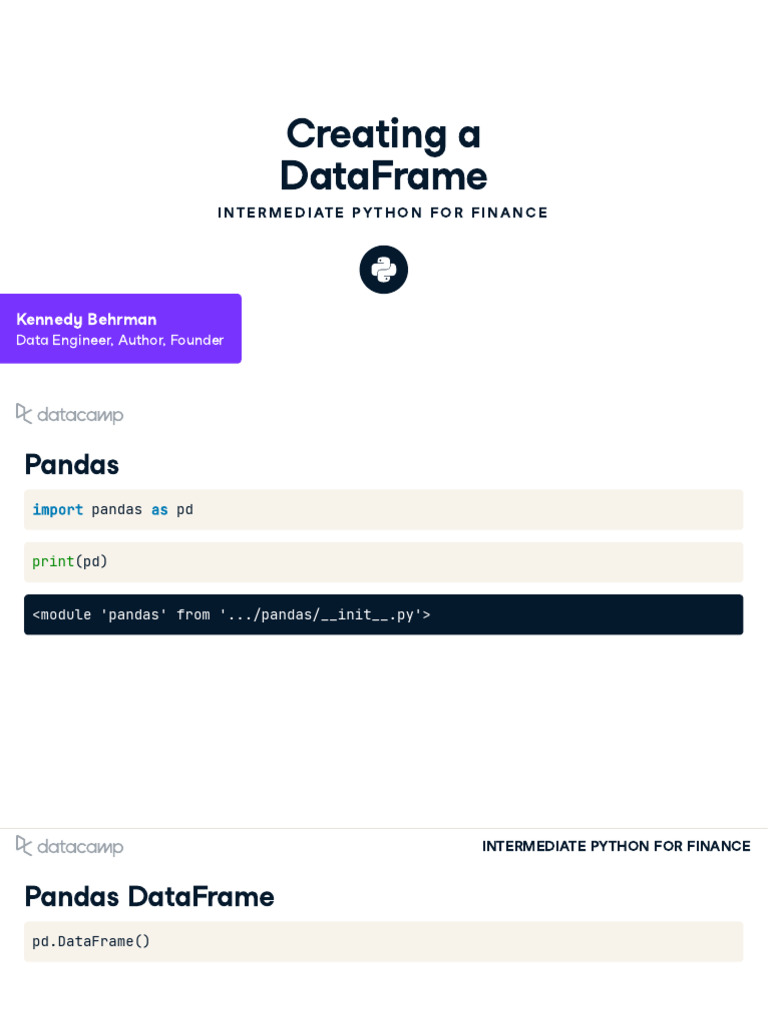Viewport: 768px width, 1024px height.
Task: Click the green print keyword
Action: (x=53, y=562)
